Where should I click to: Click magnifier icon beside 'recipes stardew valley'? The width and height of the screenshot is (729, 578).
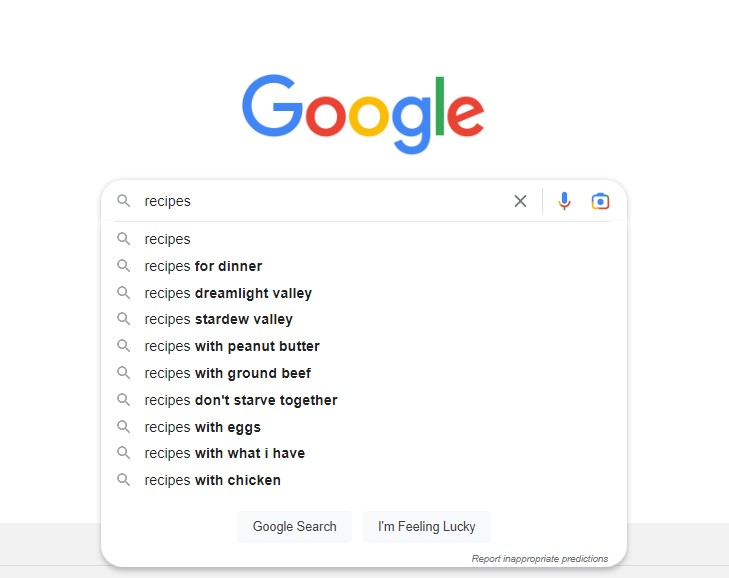pyautogui.click(x=124, y=319)
